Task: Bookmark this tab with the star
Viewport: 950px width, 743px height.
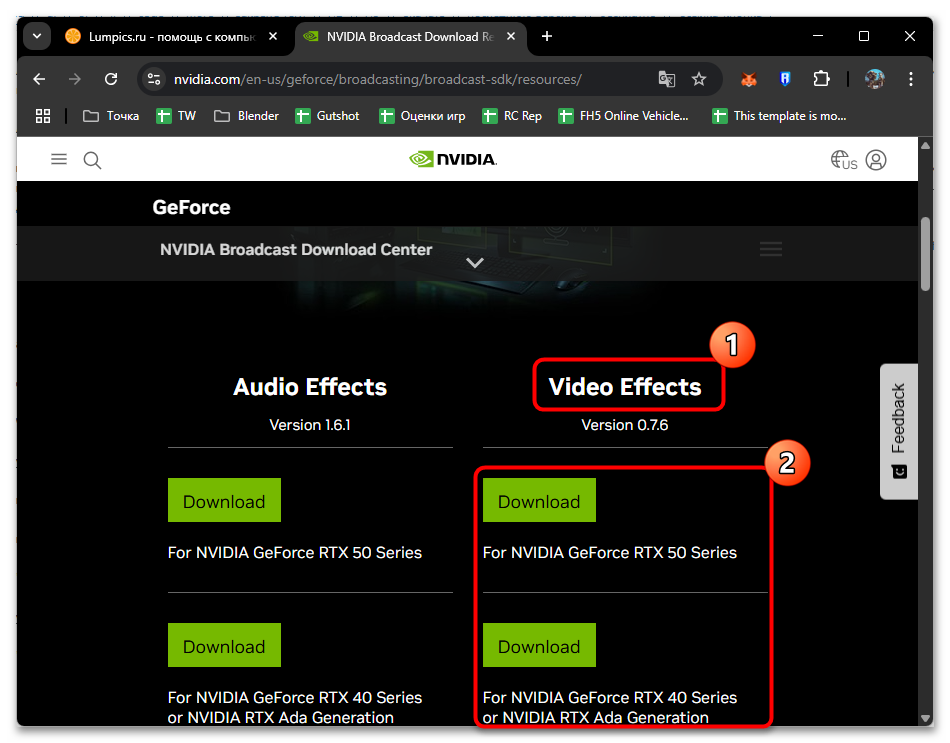Action: point(699,79)
